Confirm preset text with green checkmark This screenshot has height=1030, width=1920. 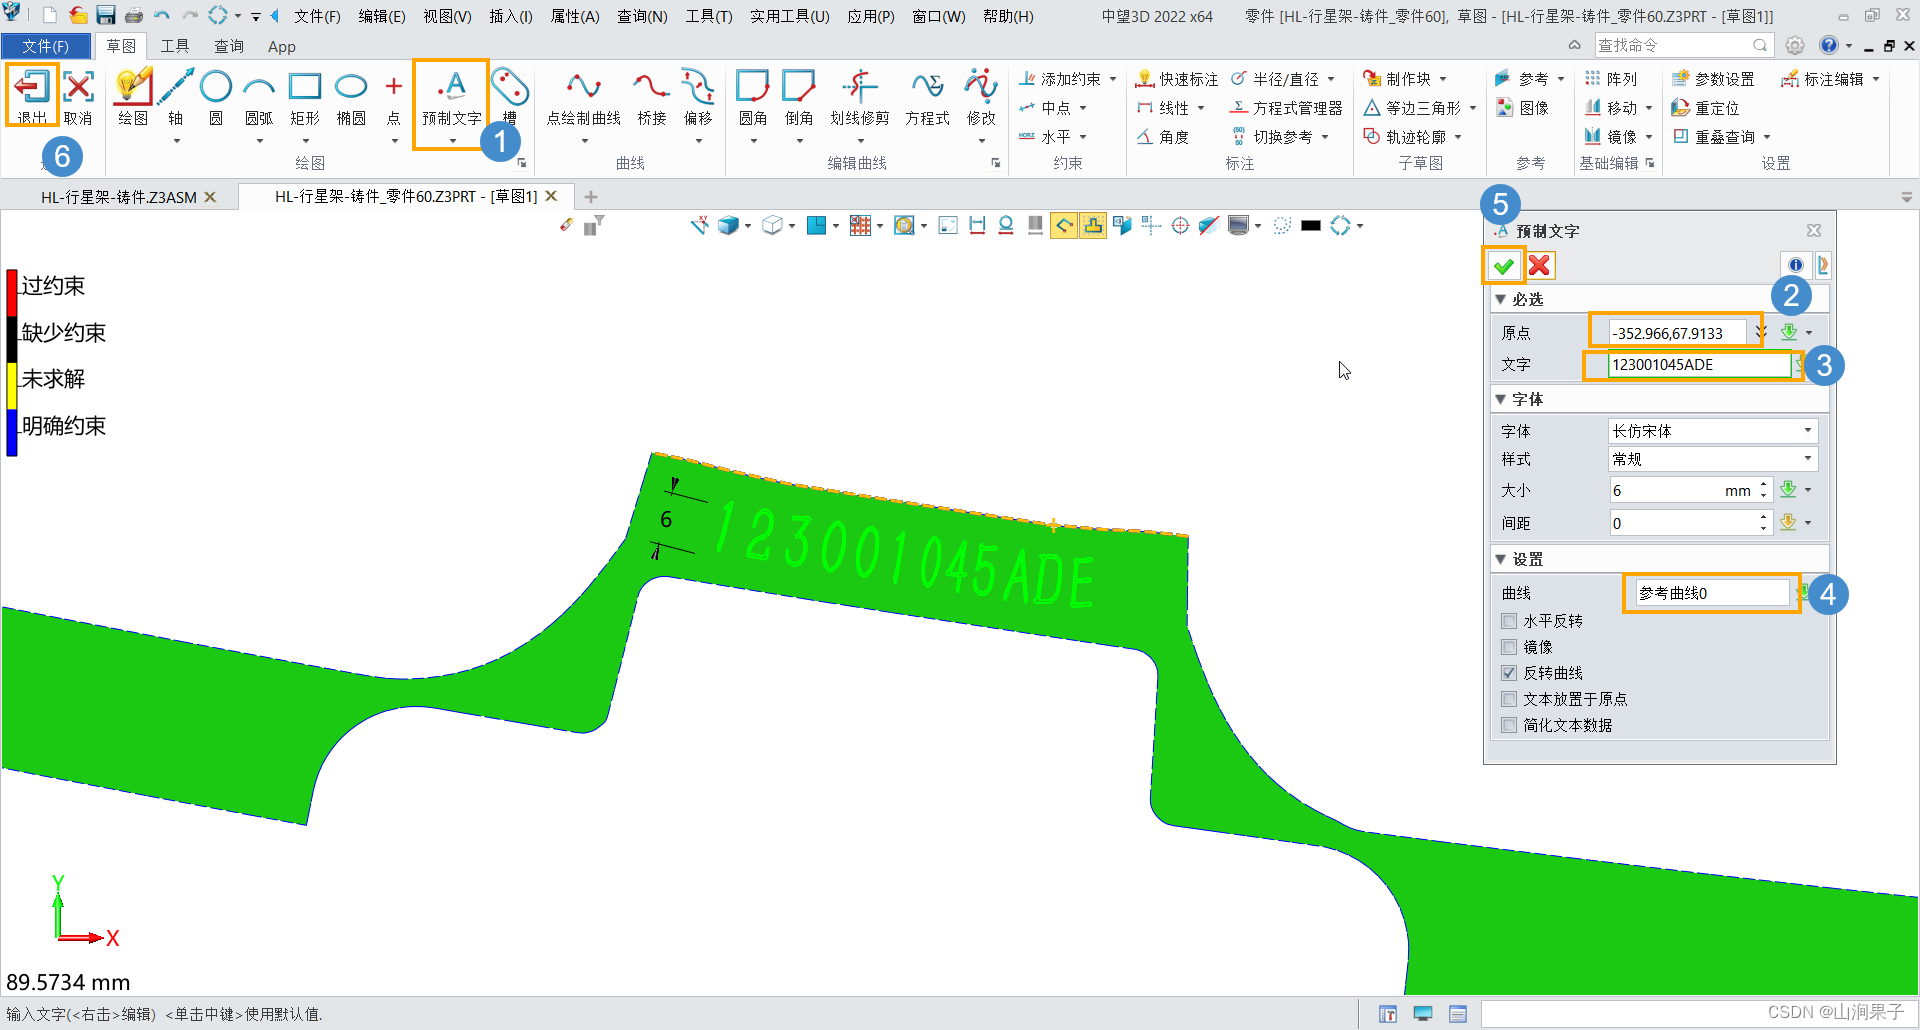tap(1503, 265)
